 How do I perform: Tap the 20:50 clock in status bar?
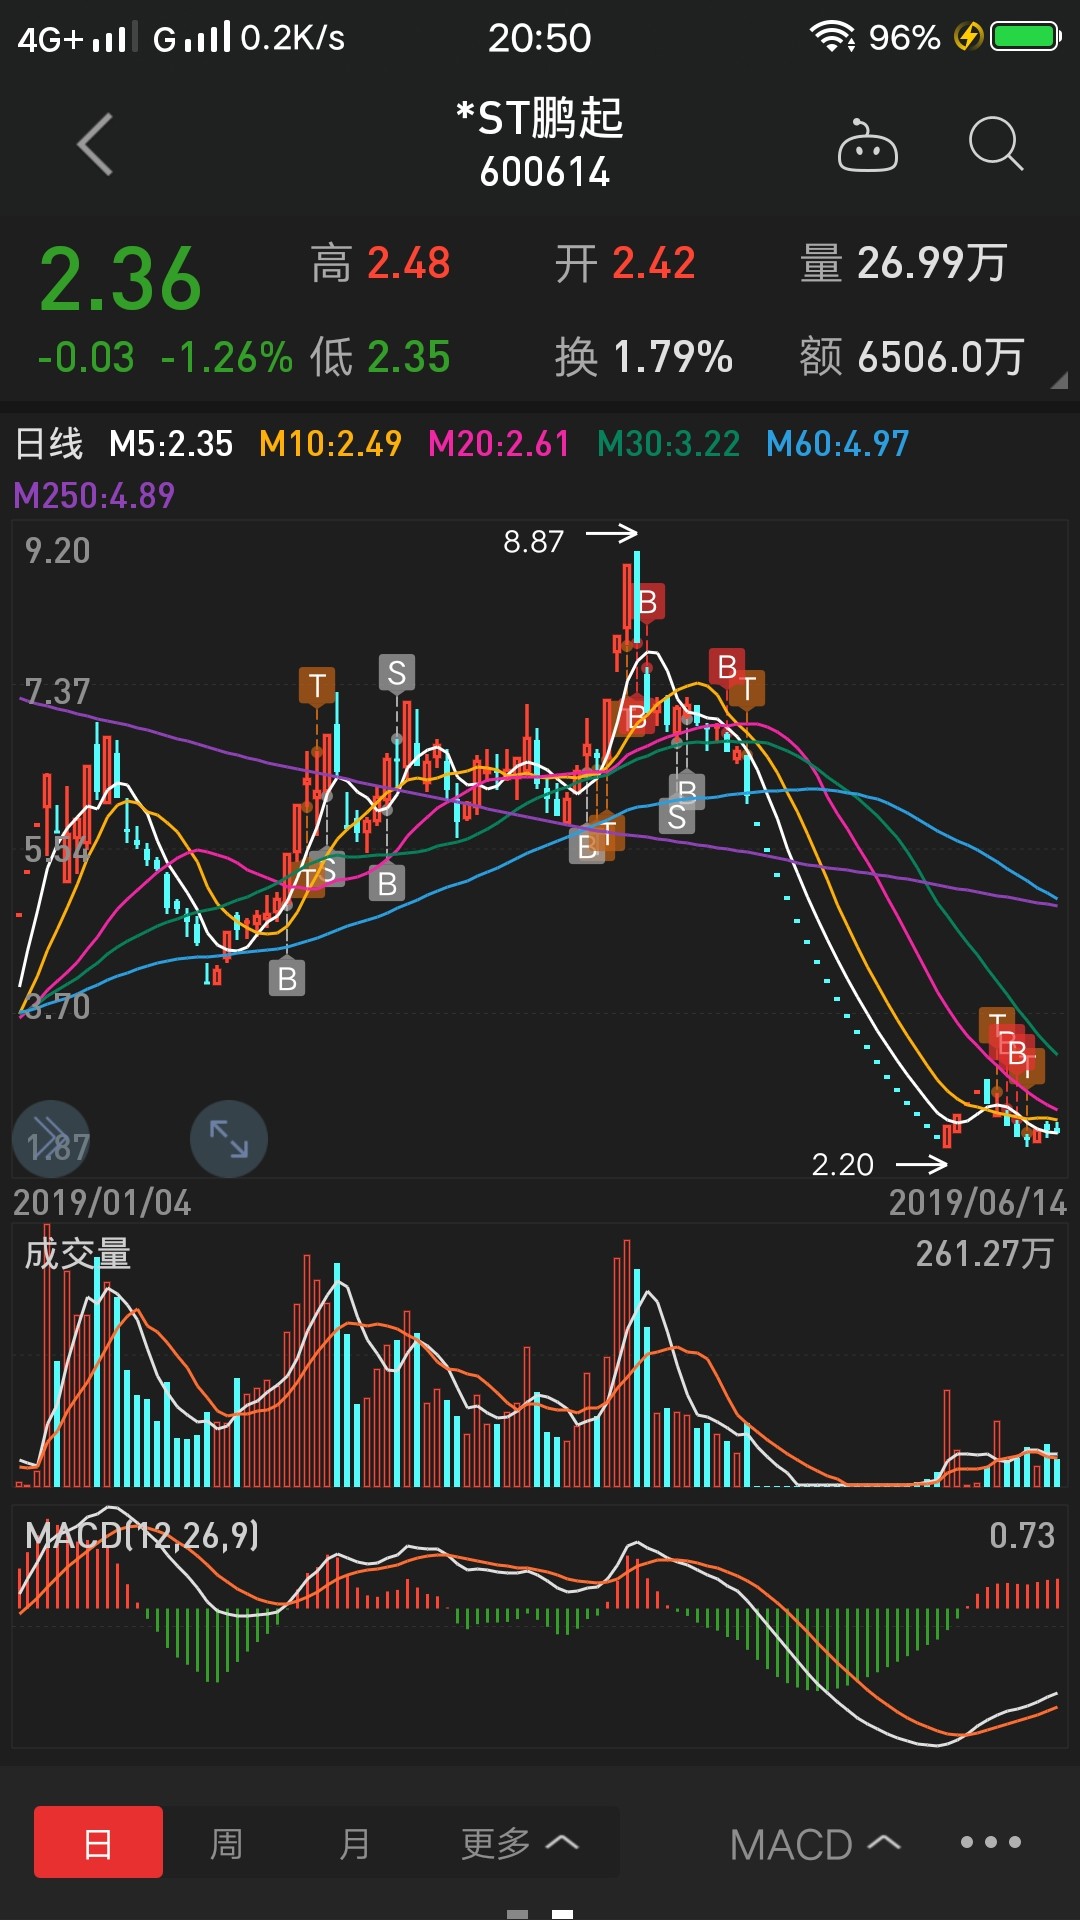(540, 38)
